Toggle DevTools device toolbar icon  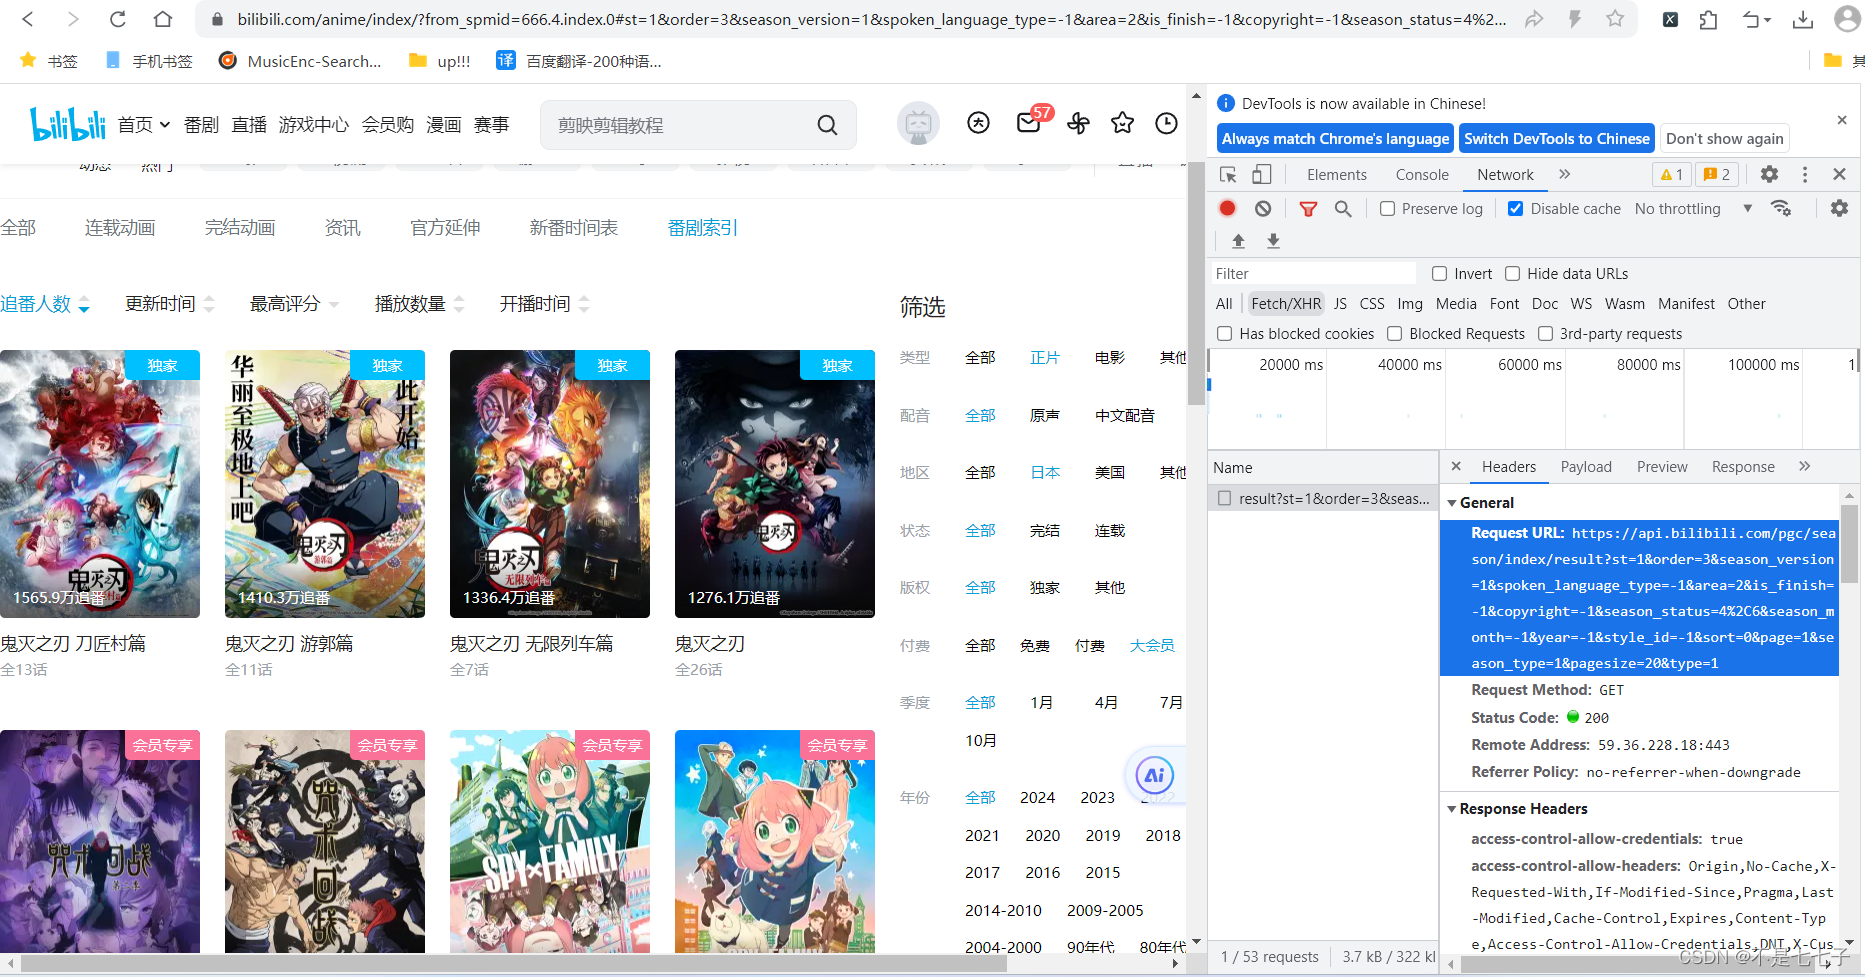pyautogui.click(x=1262, y=174)
